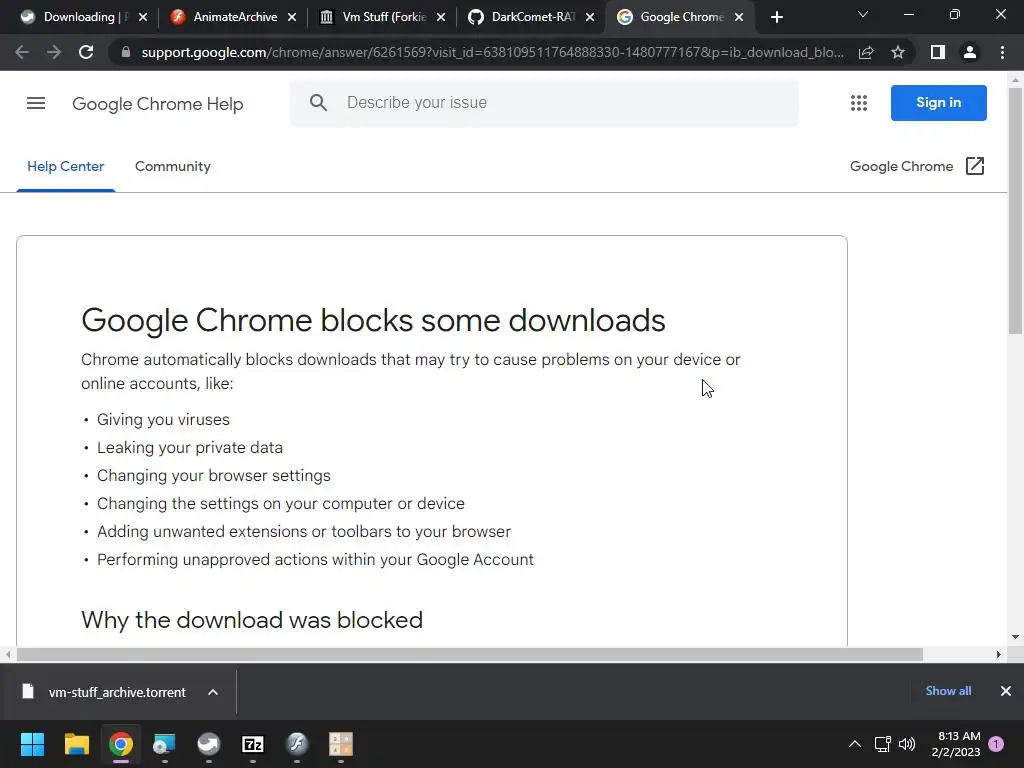Click the search magnifier icon
1024x768 pixels.
[318, 103]
